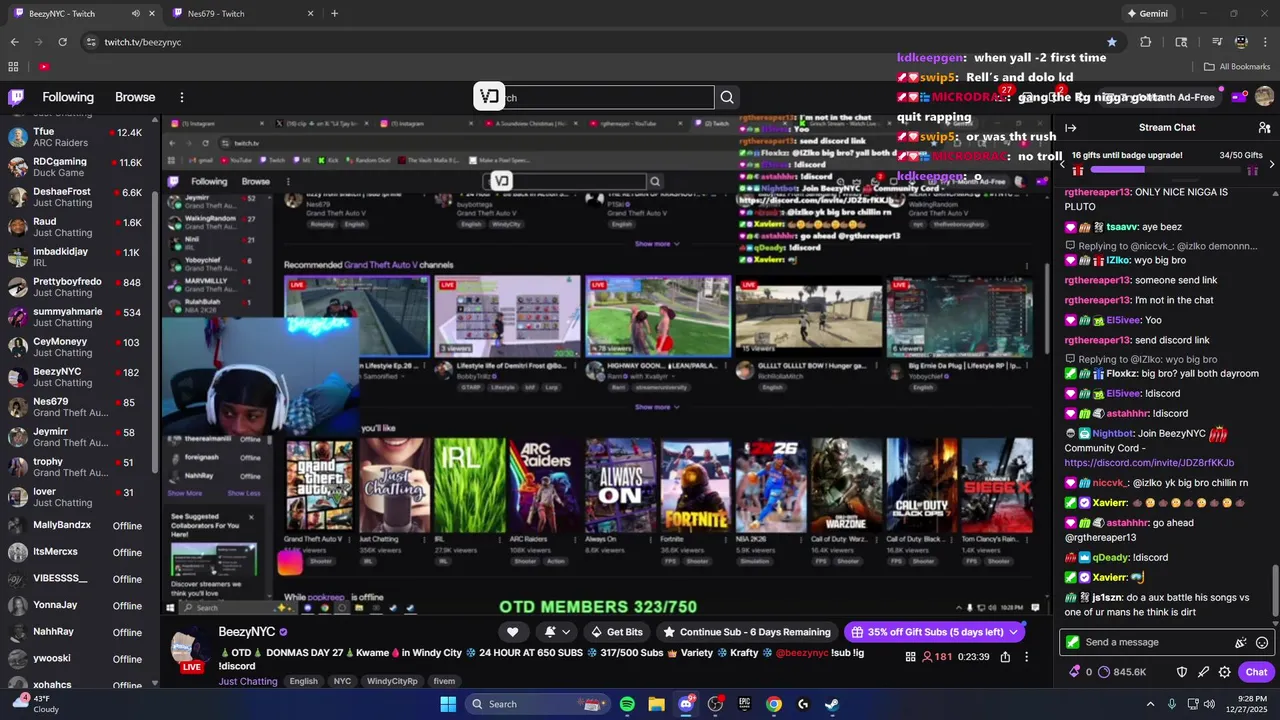Share the BeezyNYC stream
This screenshot has width=1280, height=720.
click(1005, 657)
